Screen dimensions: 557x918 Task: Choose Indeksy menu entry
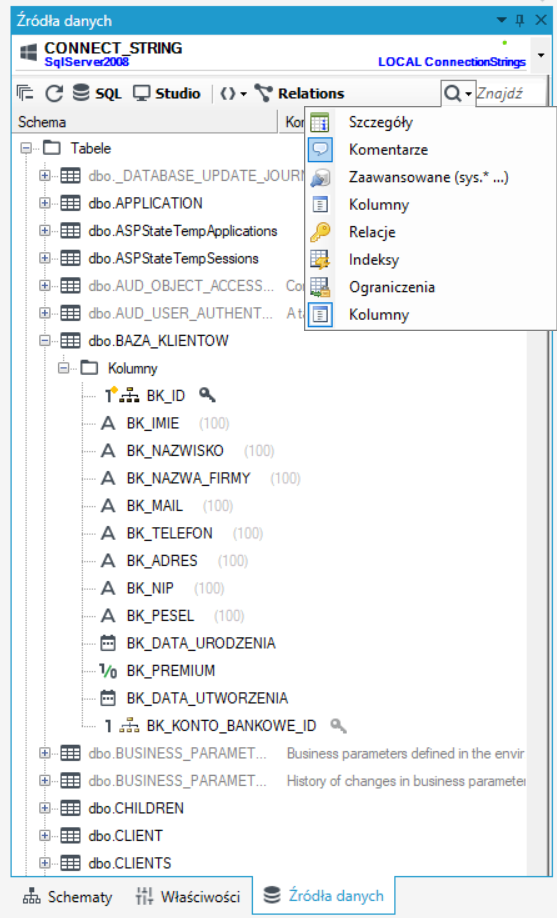coord(374,259)
